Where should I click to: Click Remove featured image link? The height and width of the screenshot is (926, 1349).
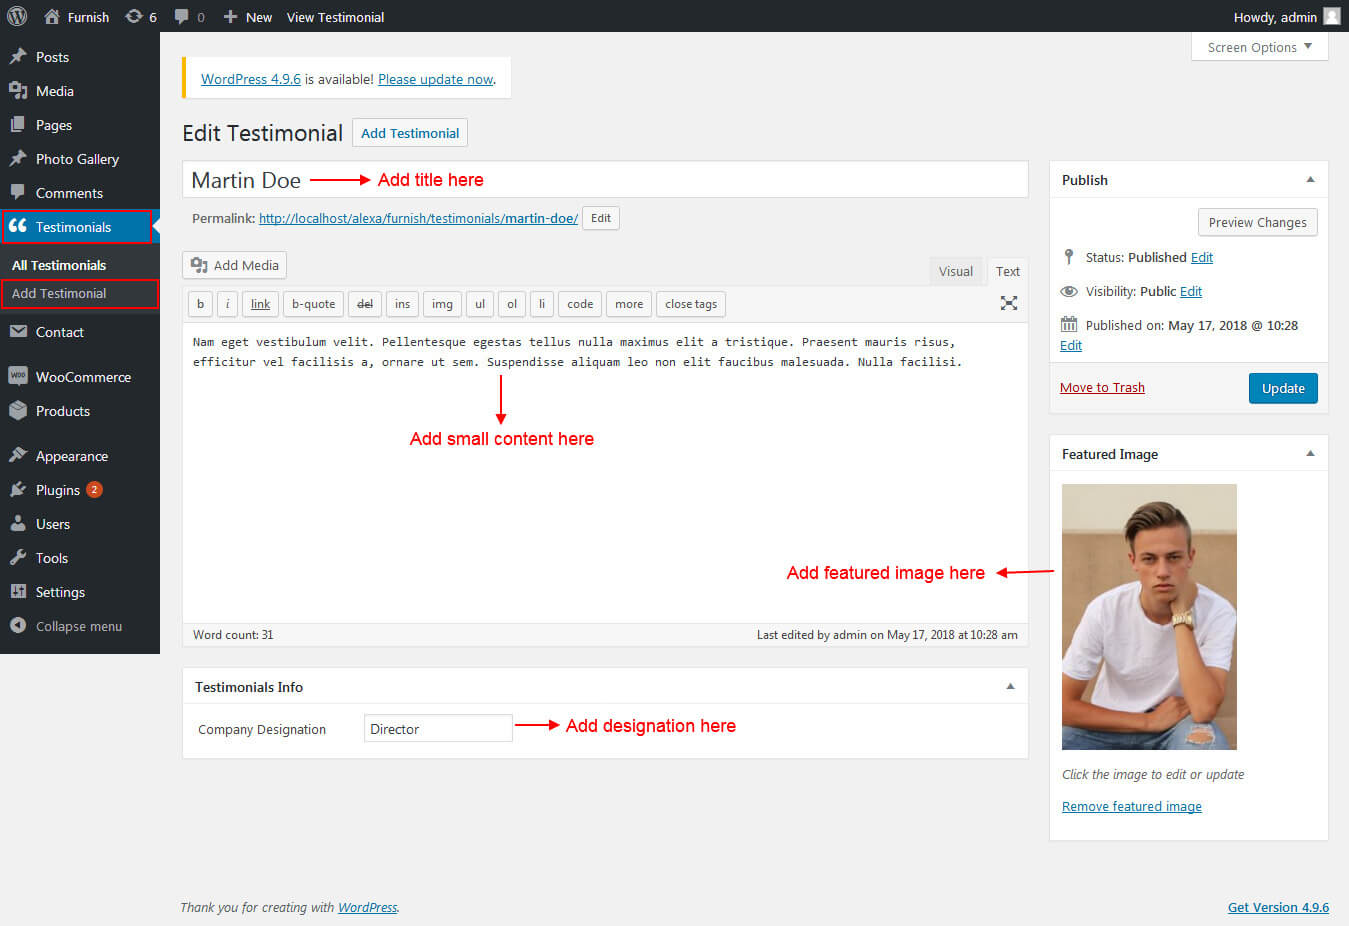1132,806
